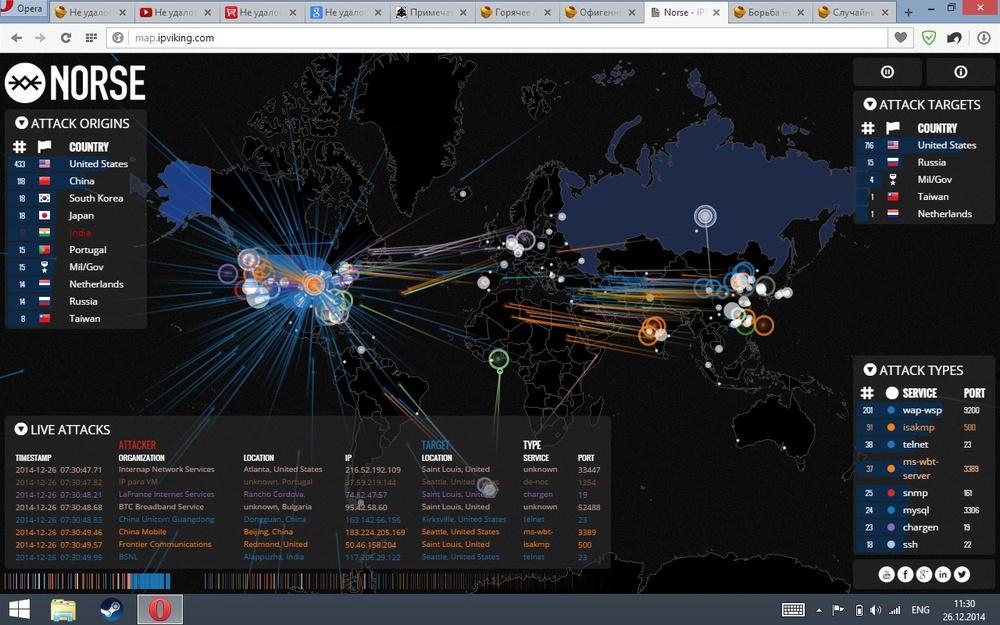Select South Korea origin row
This screenshot has width=1000, height=625.
pos(77,198)
